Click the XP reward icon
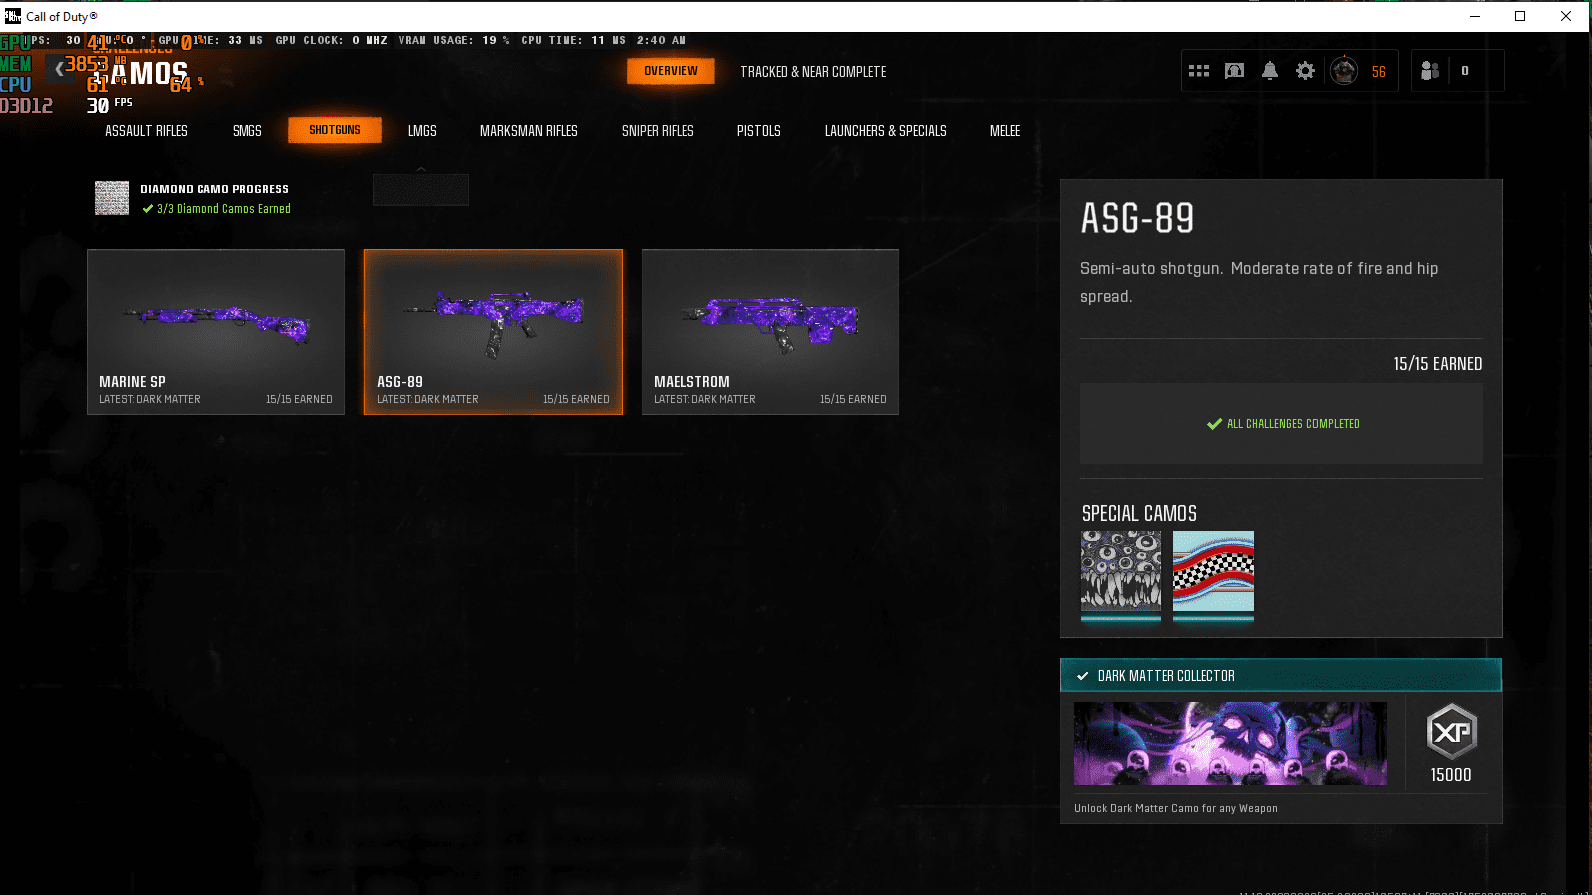1592x895 pixels. coord(1450,732)
